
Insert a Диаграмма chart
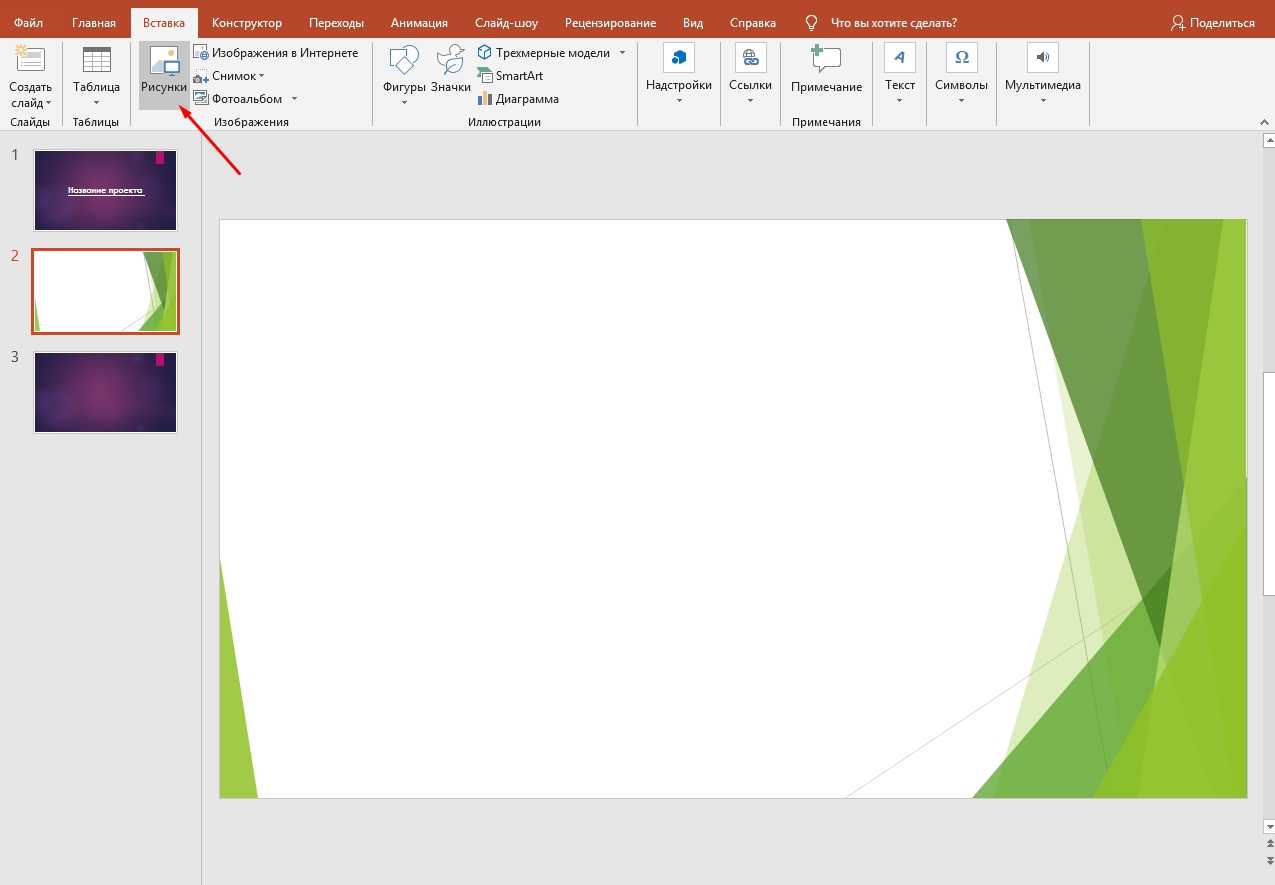click(x=518, y=99)
